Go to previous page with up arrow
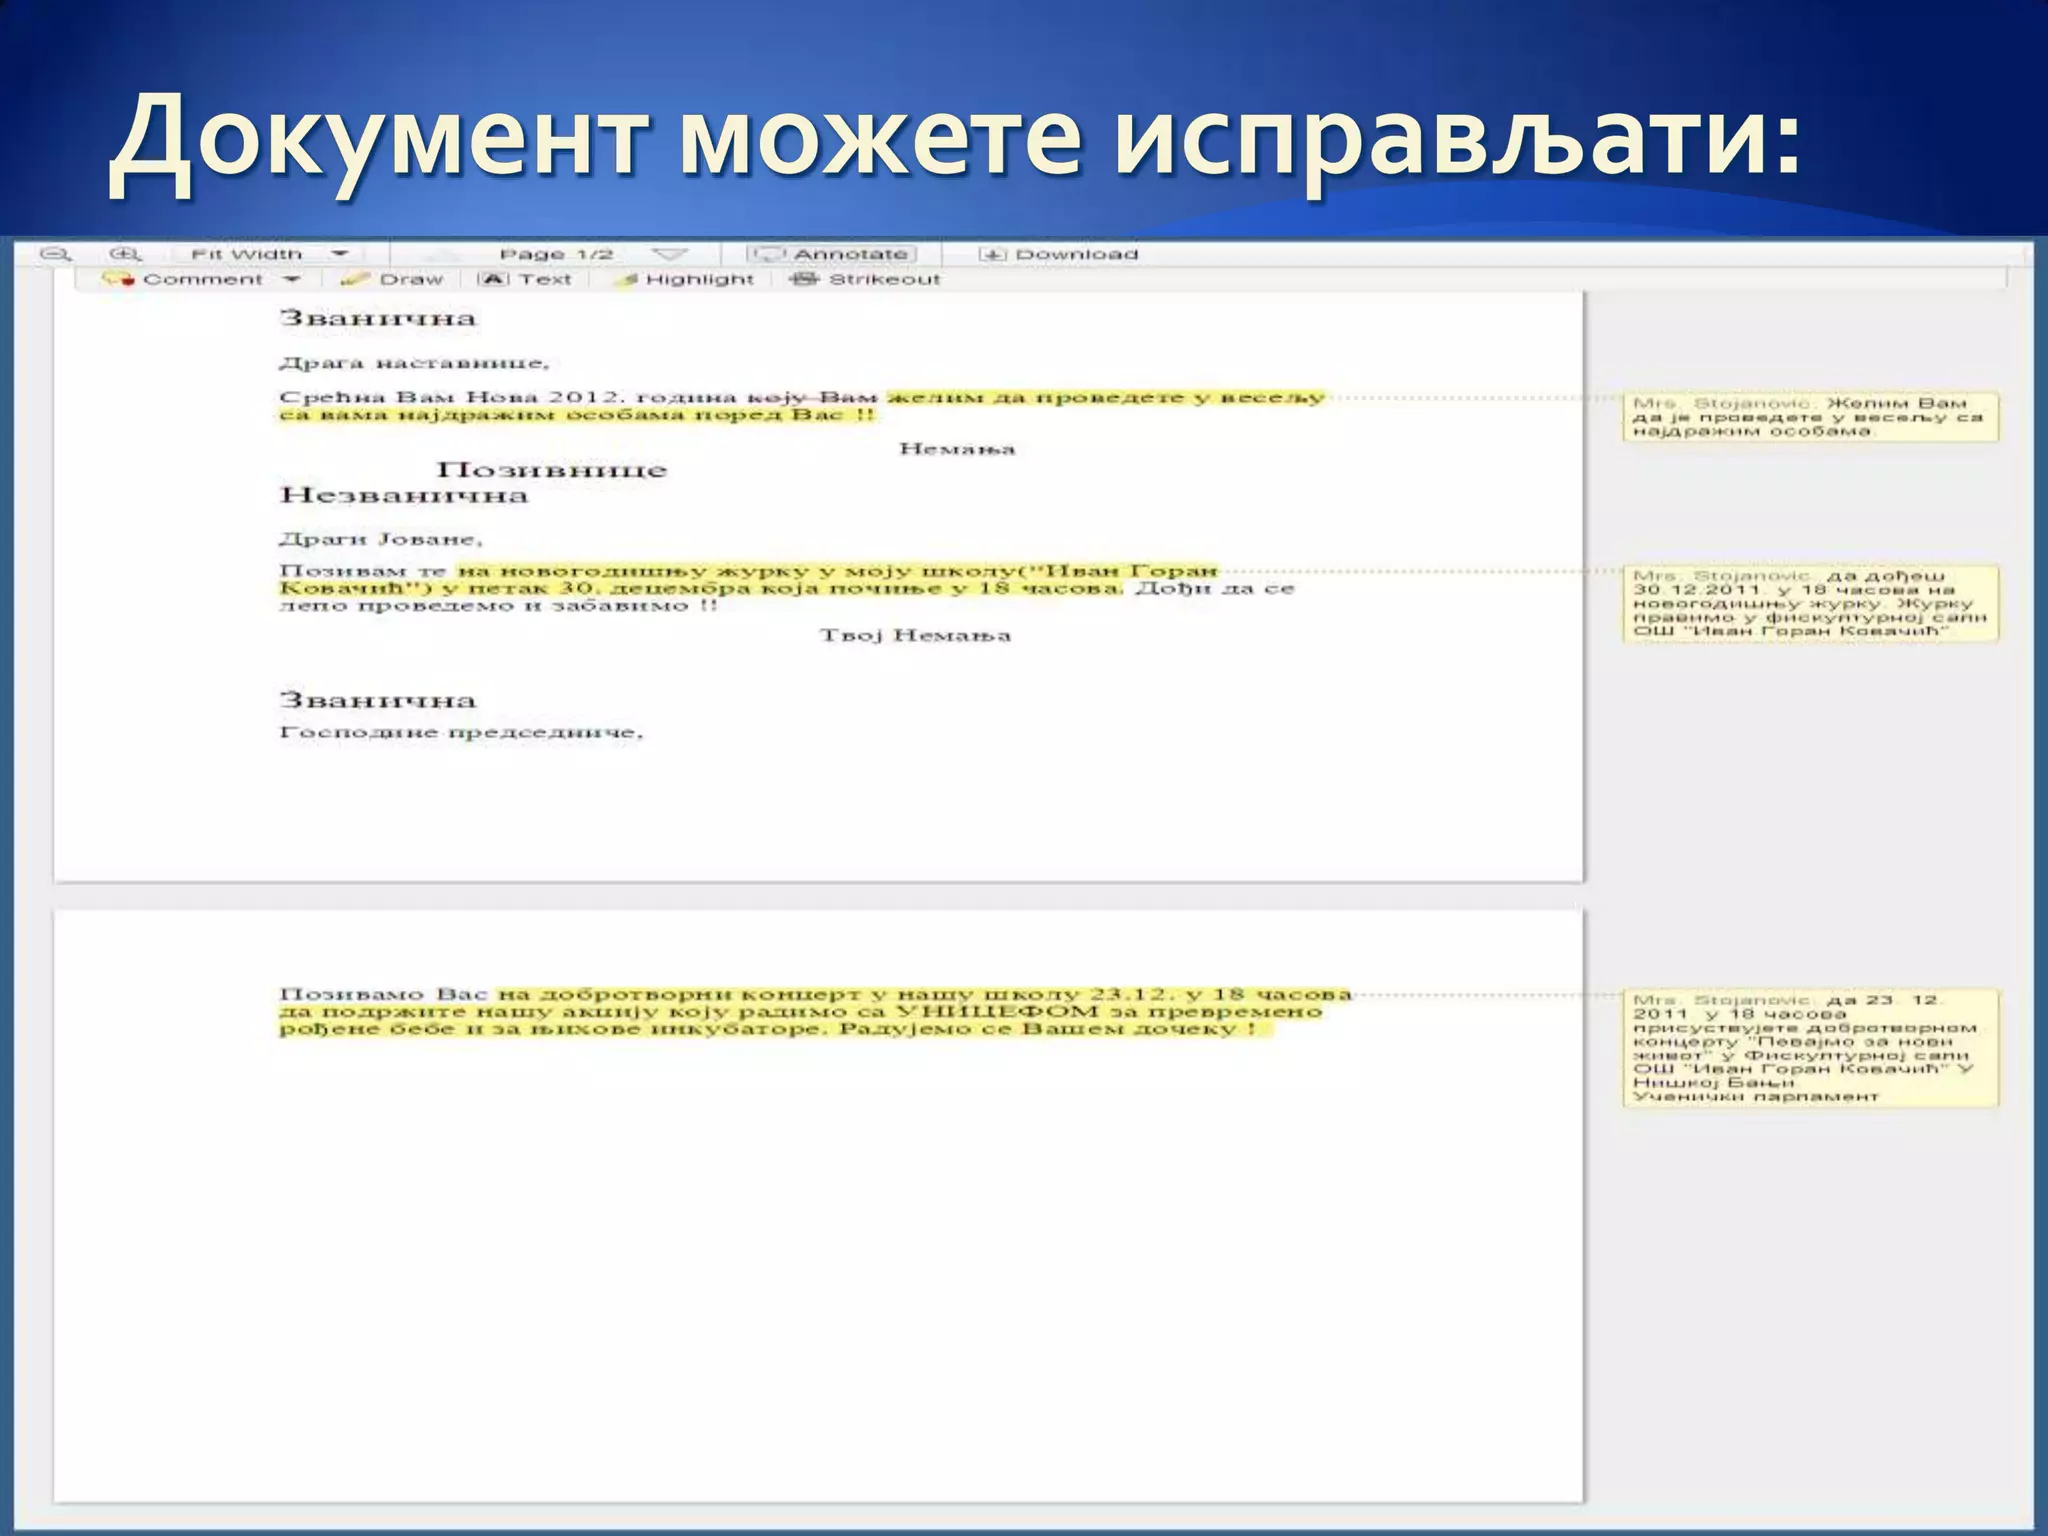The height and width of the screenshot is (1536, 2048). (x=441, y=255)
